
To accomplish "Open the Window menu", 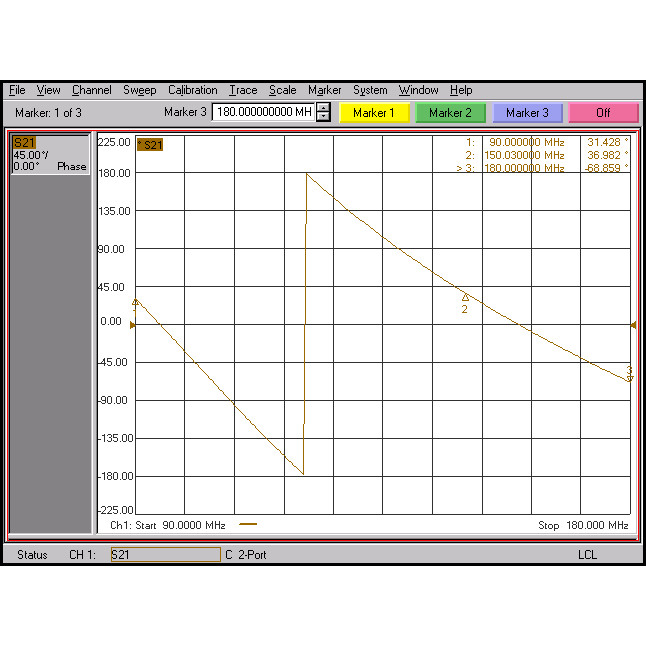I will (418, 90).
